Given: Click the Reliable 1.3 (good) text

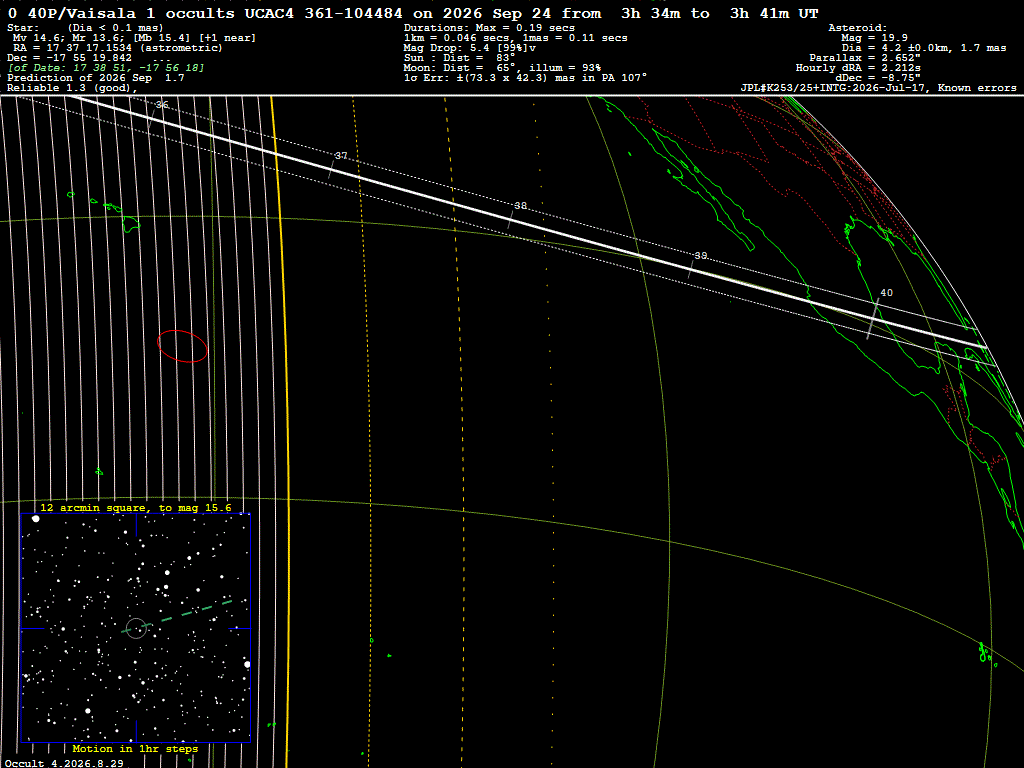Looking at the screenshot, I should point(72,88).
